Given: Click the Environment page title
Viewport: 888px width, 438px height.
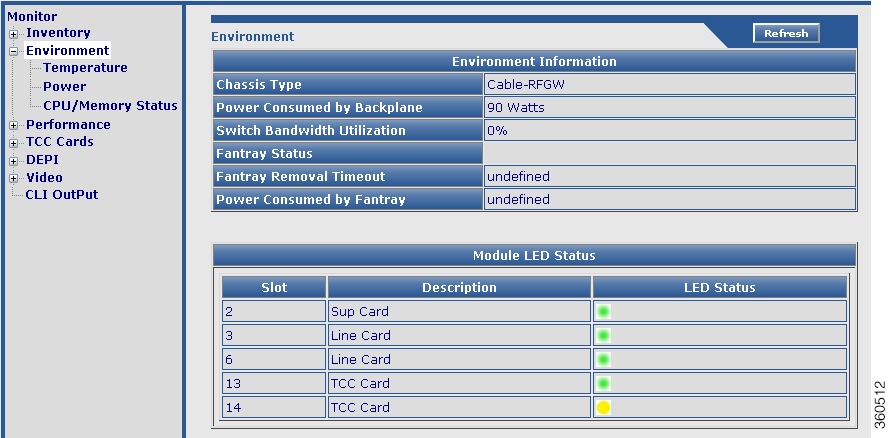Looking at the screenshot, I should point(253,37).
